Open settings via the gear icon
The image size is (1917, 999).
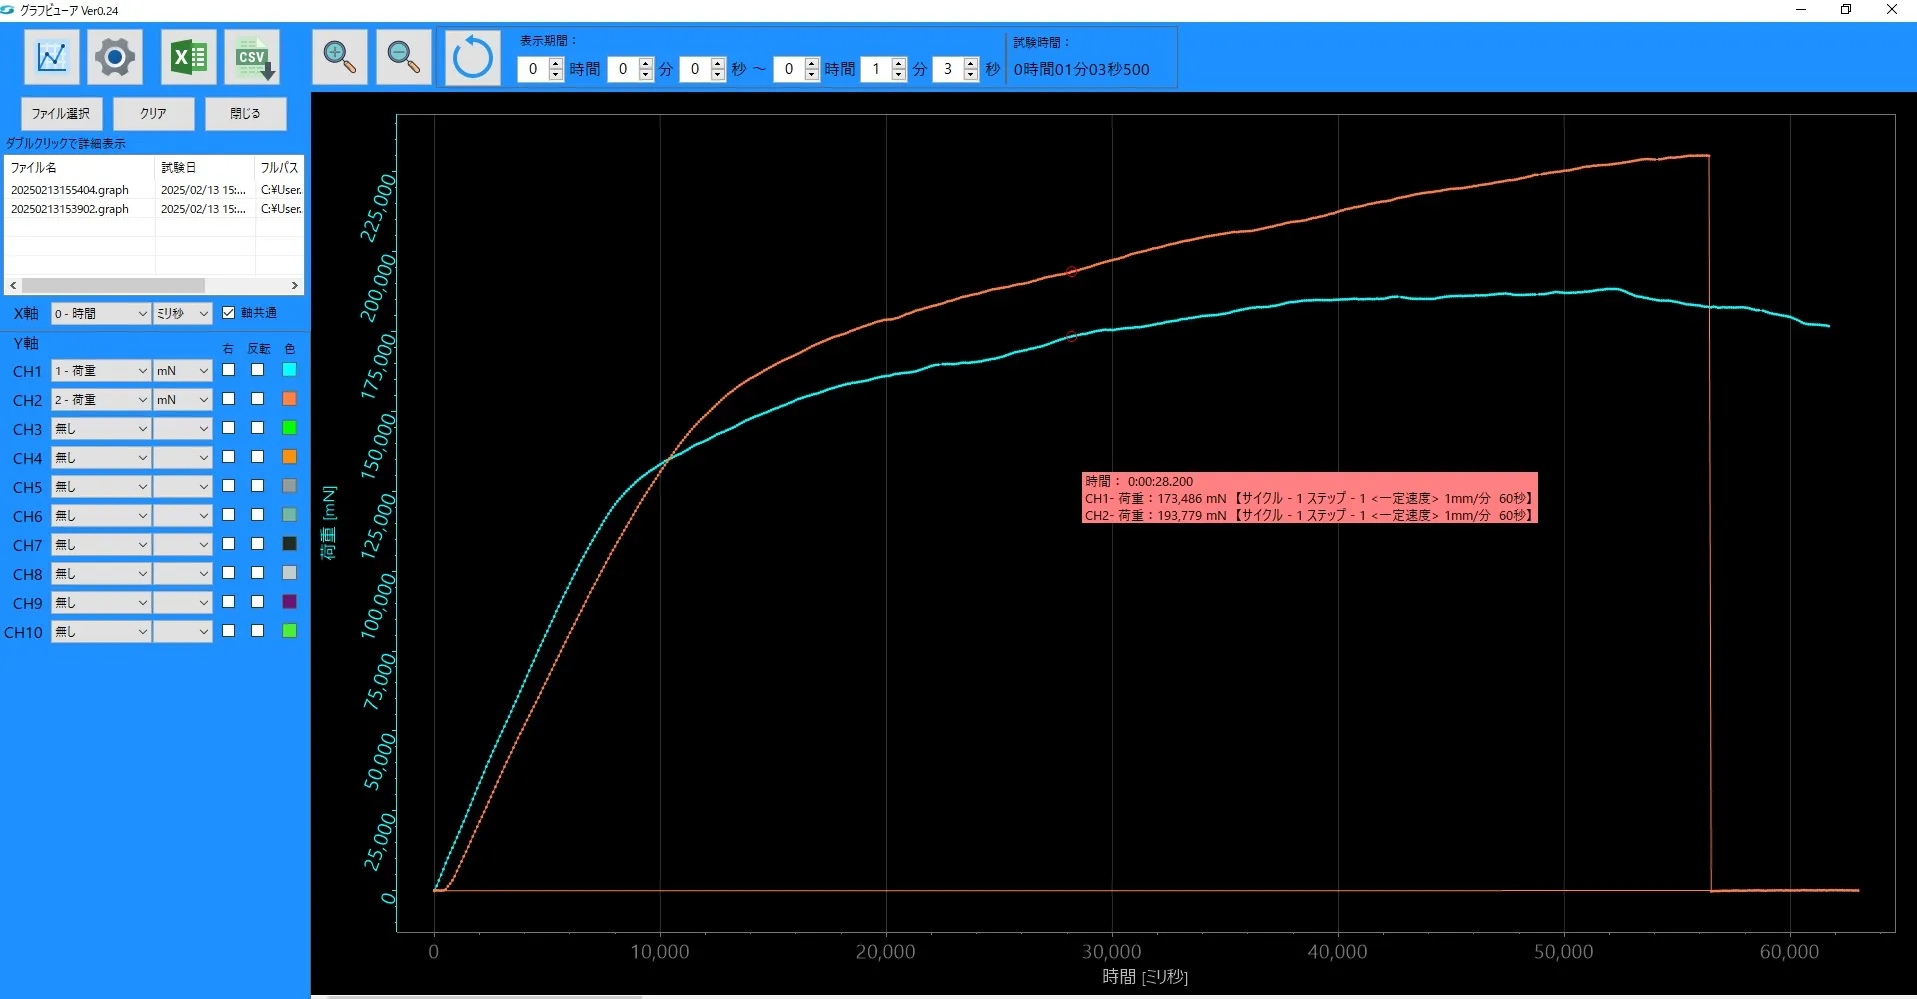tap(115, 57)
